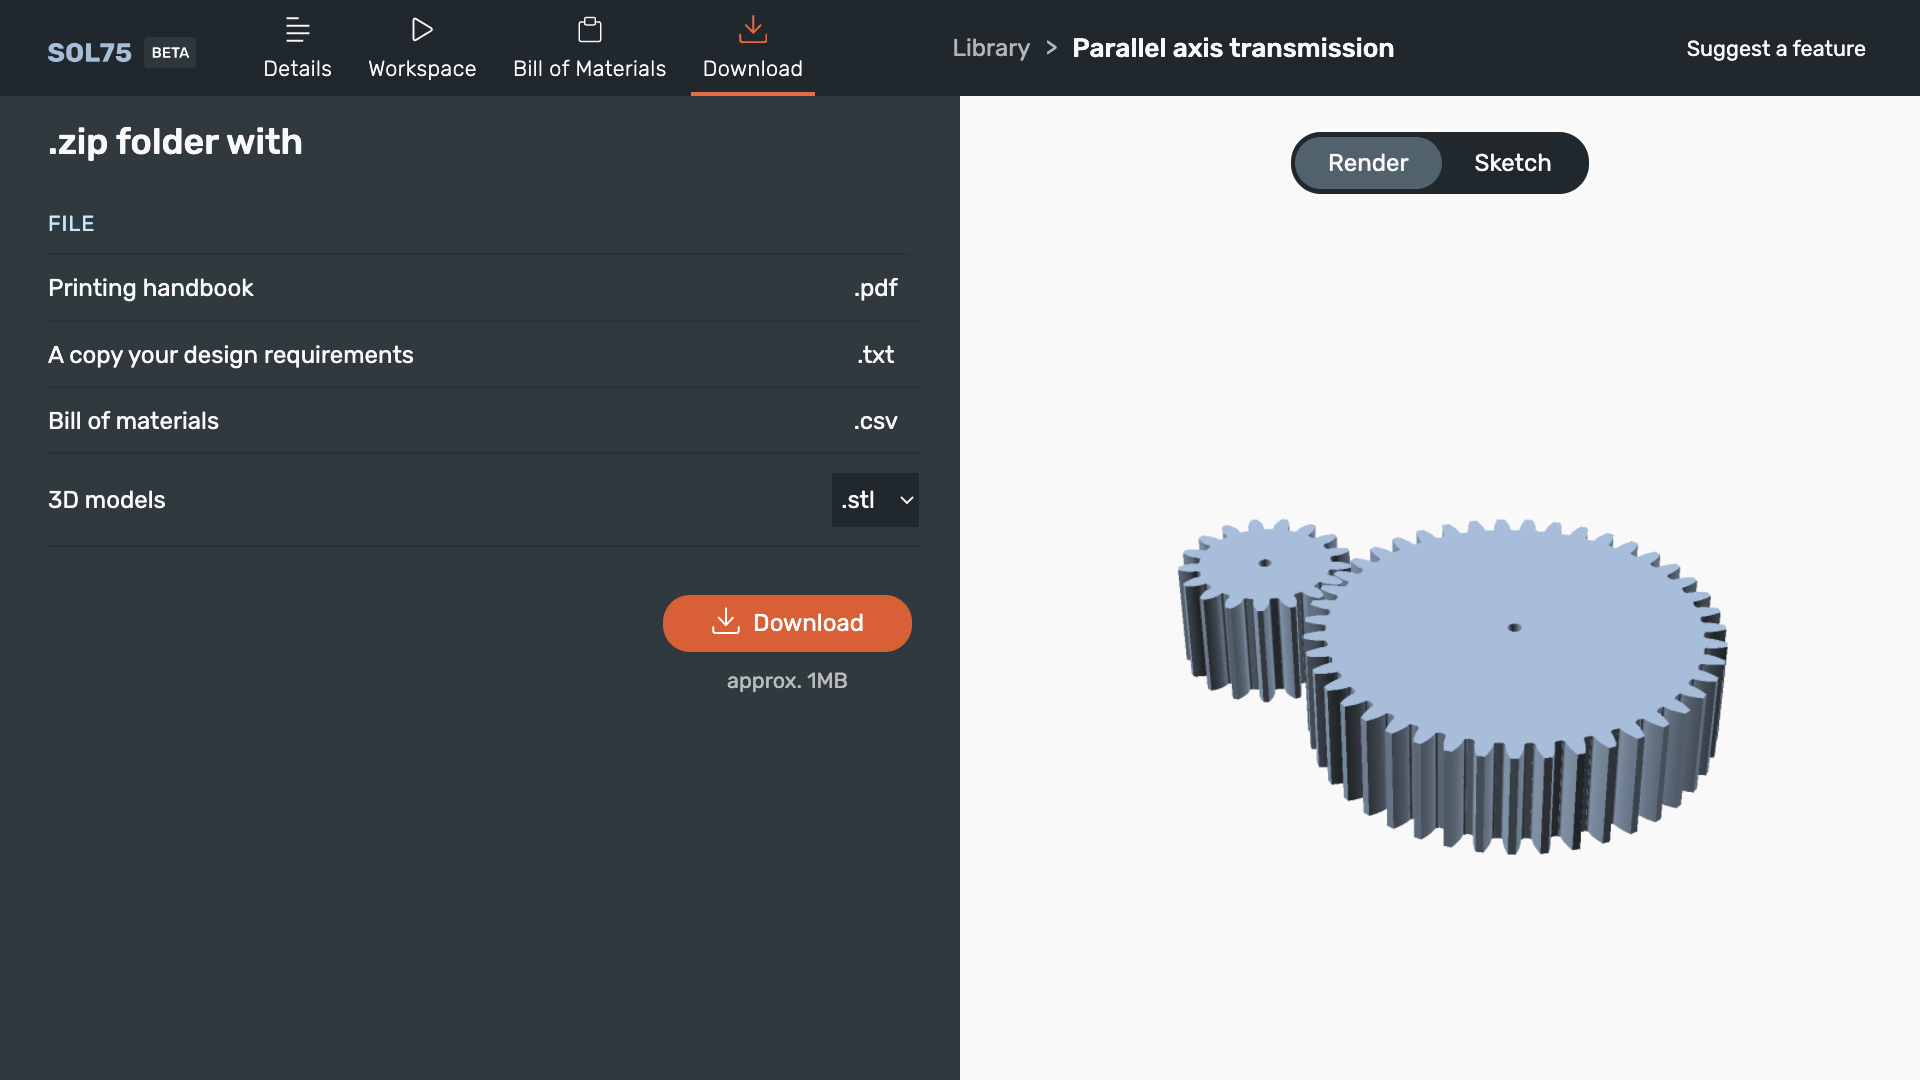1920x1080 pixels.
Task: Expand the 3D models format chevron
Action: [x=907, y=500]
